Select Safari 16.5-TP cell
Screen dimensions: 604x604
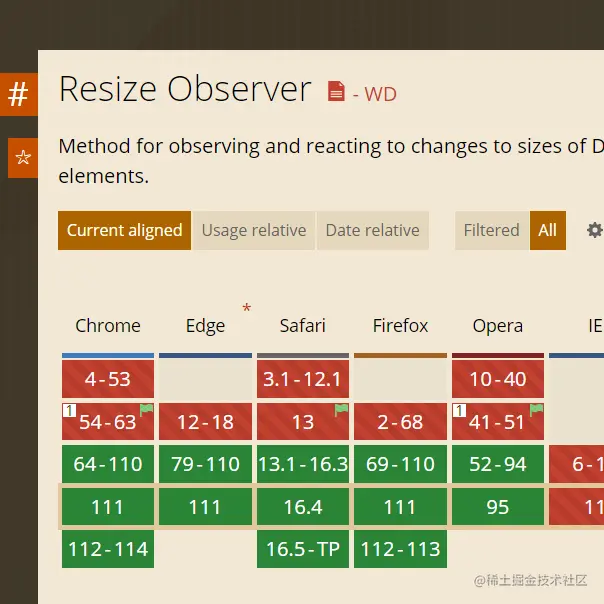click(x=303, y=549)
